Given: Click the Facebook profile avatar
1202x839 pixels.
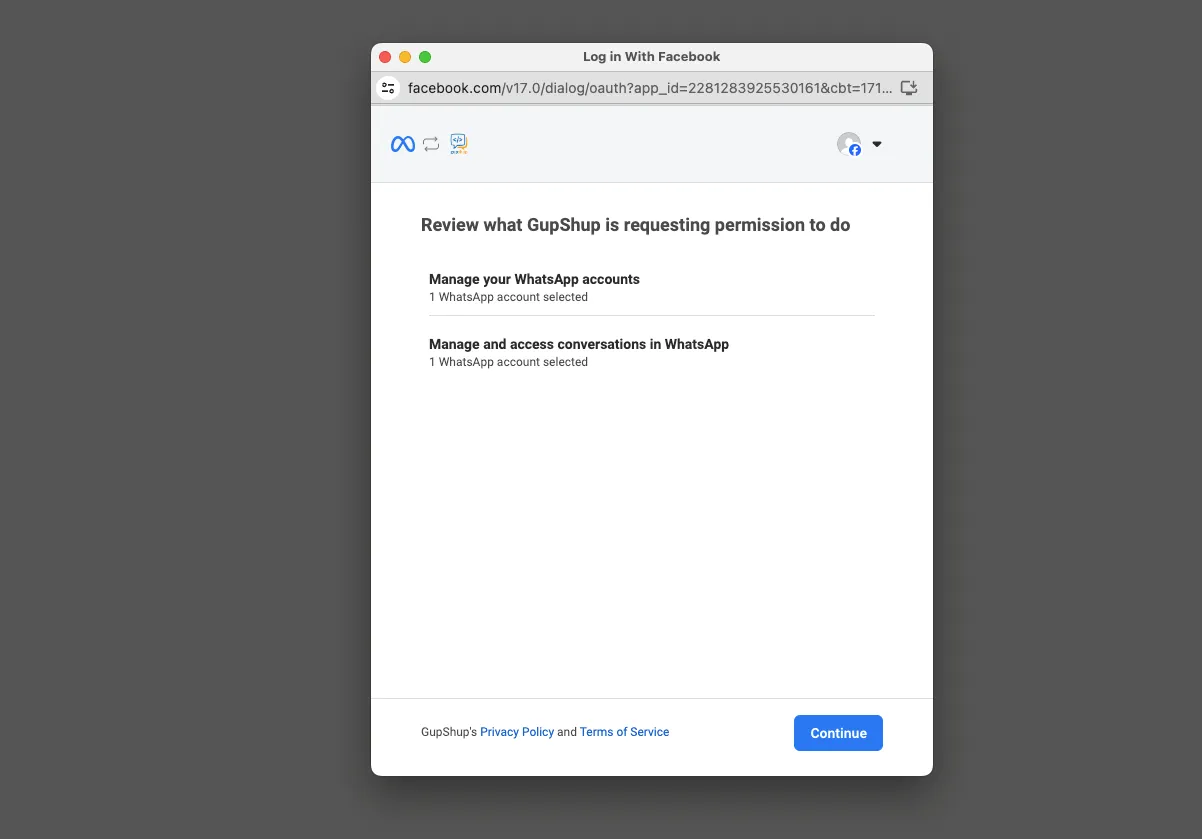Looking at the screenshot, I should pyautogui.click(x=849, y=144).
